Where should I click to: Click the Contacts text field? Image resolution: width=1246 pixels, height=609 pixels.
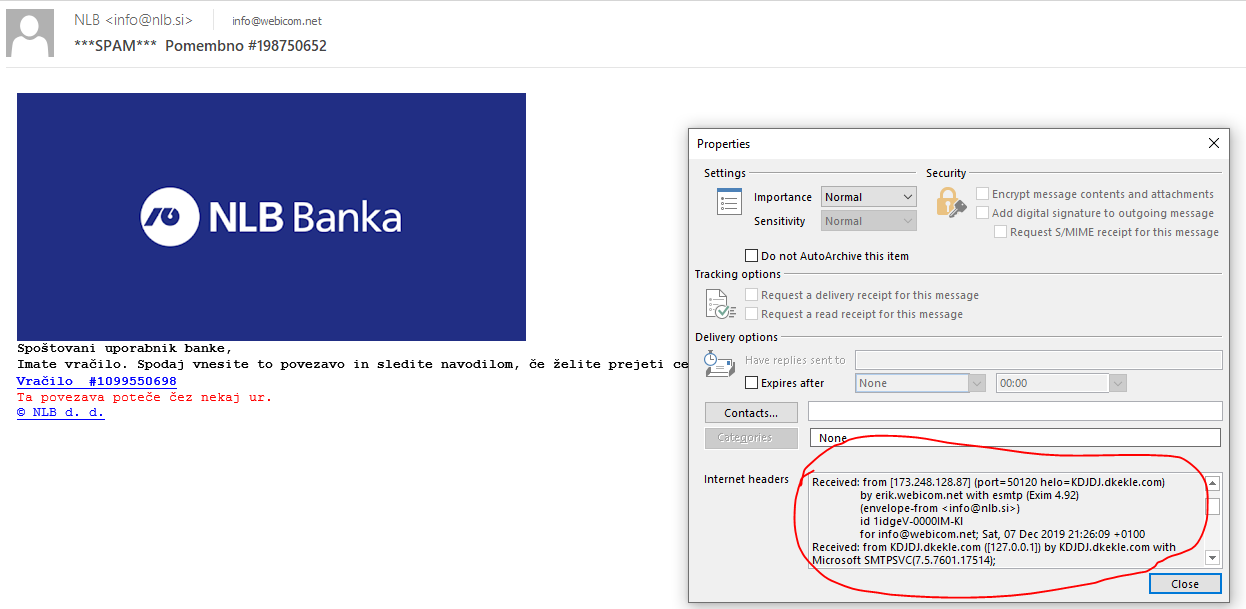tap(1015, 411)
